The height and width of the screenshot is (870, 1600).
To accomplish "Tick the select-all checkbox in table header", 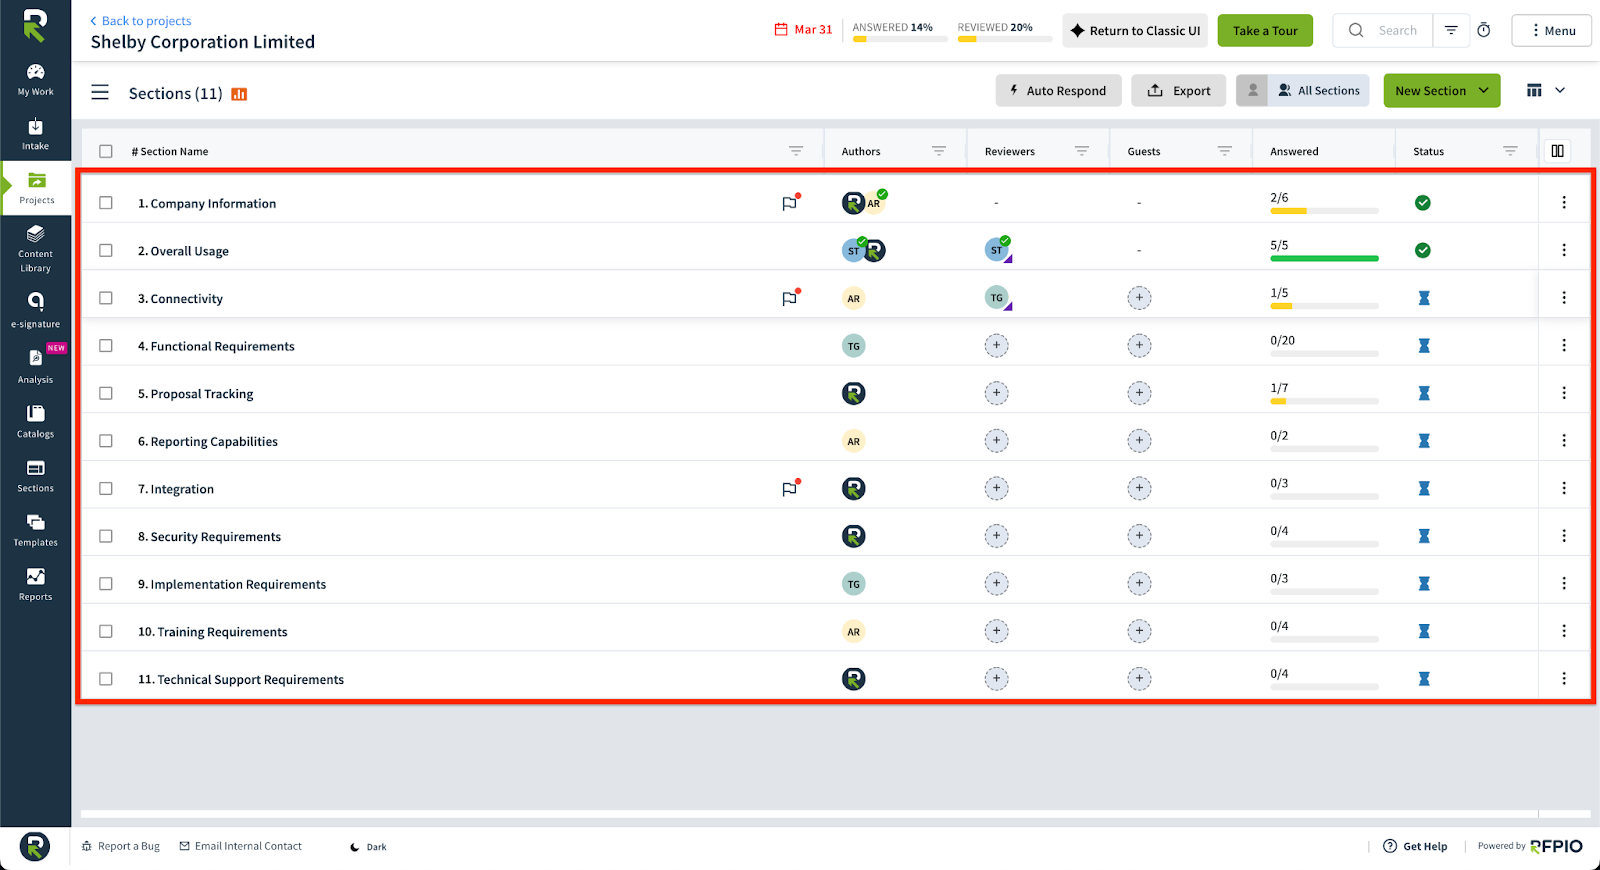I will point(106,152).
